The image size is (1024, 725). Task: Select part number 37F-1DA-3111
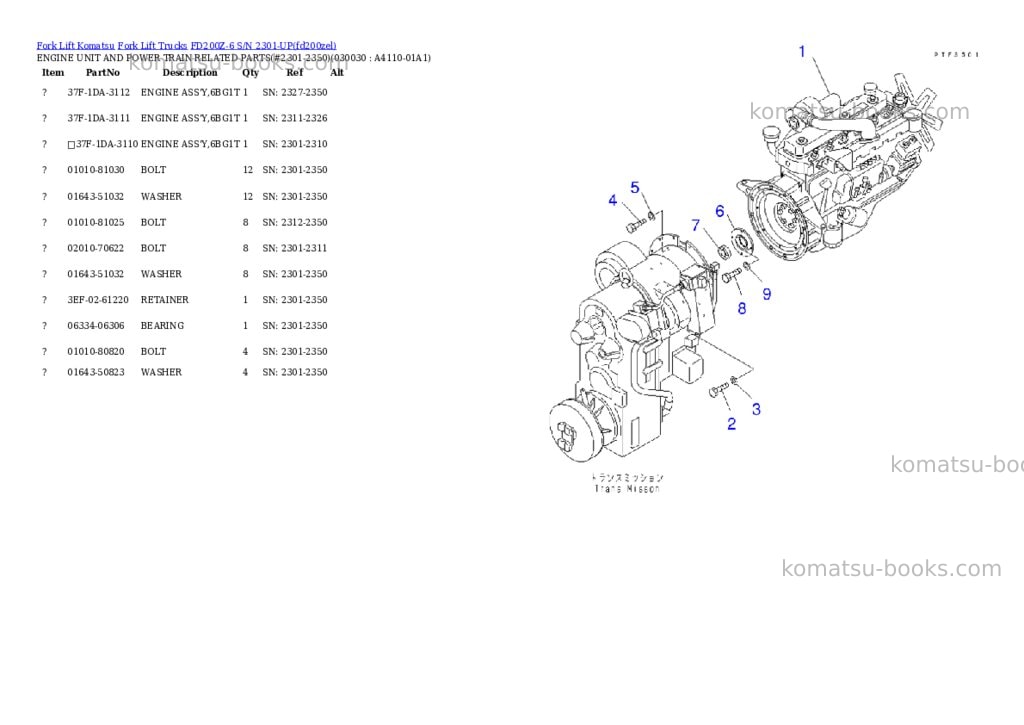(x=99, y=118)
